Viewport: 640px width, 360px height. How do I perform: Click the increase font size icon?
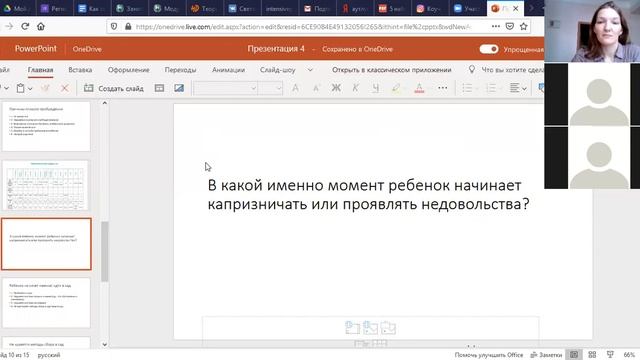tap(296, 88)
